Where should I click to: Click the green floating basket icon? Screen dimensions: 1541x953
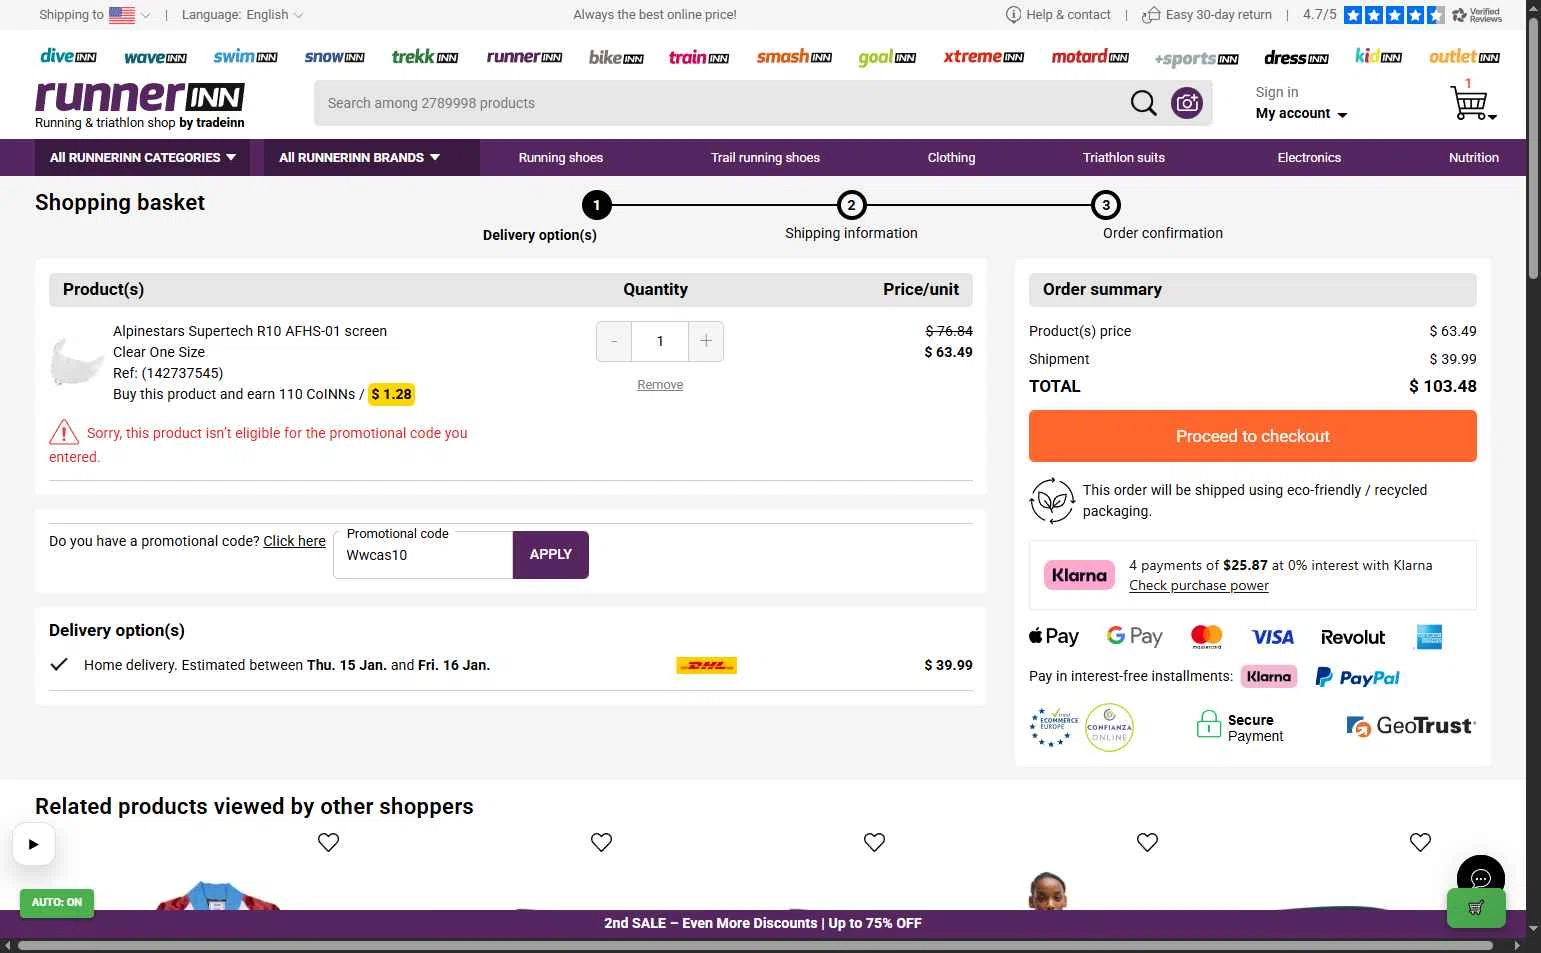pyautogui.click(x=1476, y=908)
